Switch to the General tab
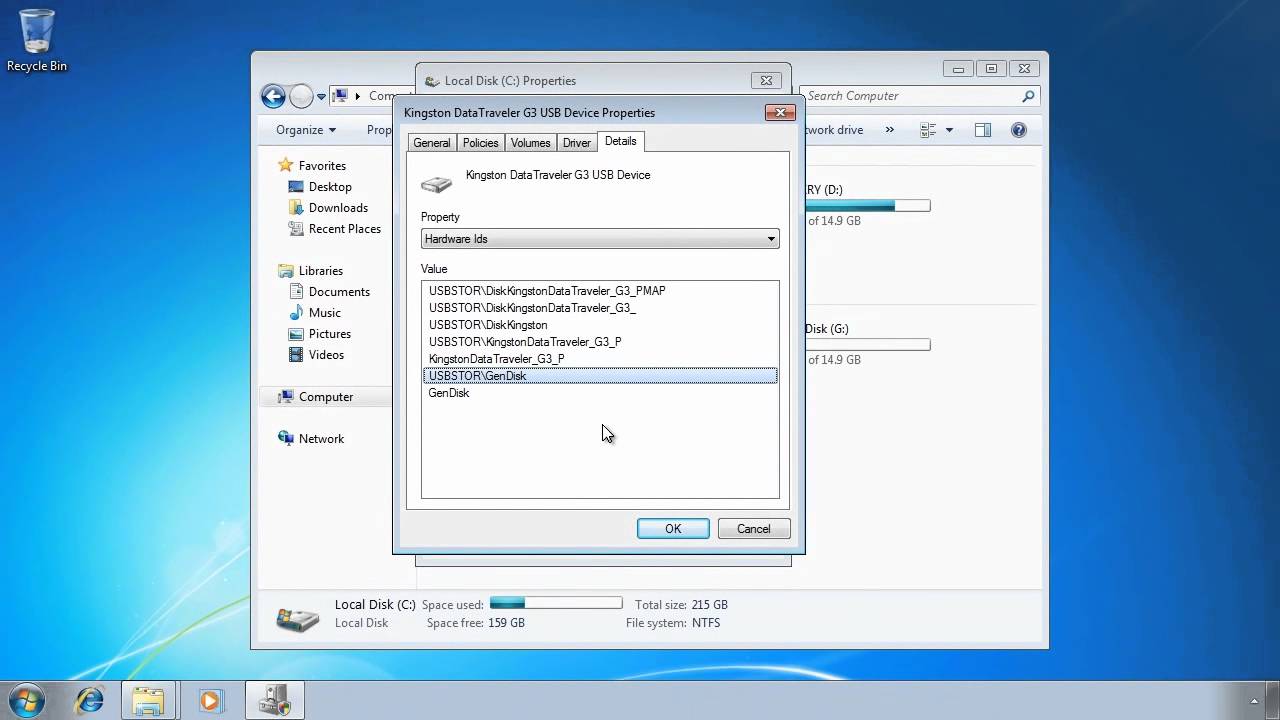 (432, 143)
